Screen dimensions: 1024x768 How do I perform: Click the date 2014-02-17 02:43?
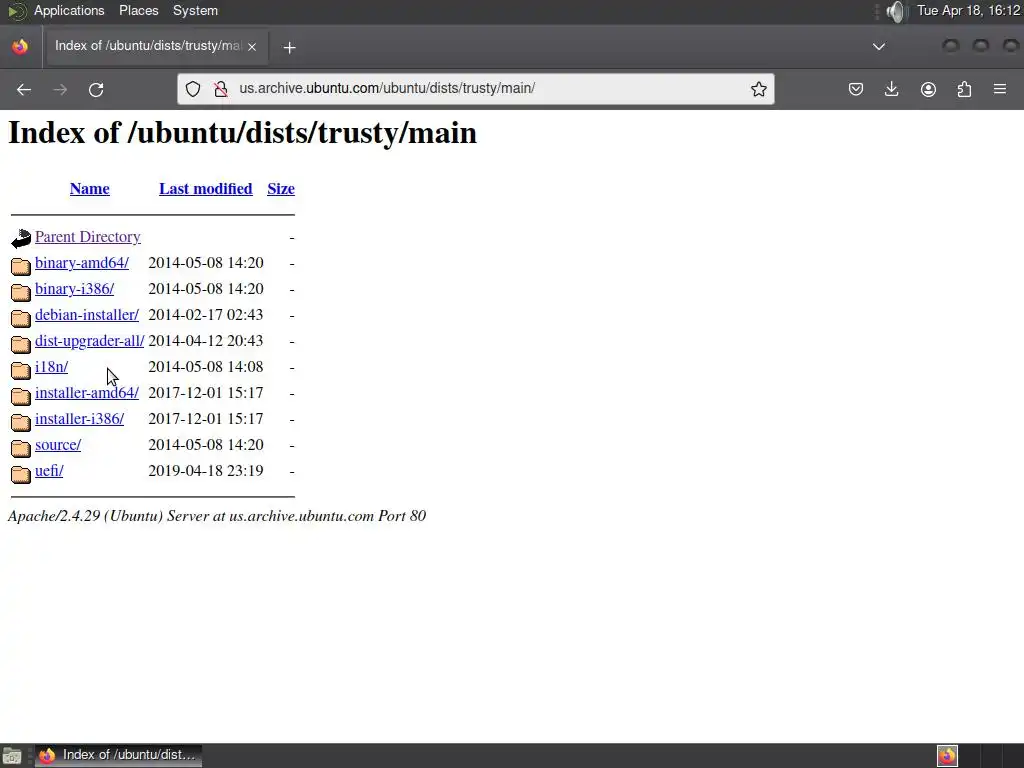point(206,315)
